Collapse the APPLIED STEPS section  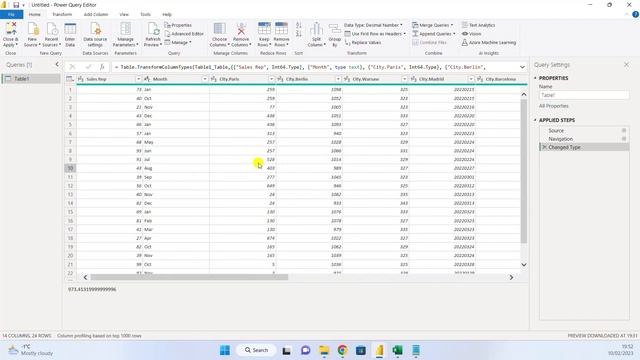point(535,120)
